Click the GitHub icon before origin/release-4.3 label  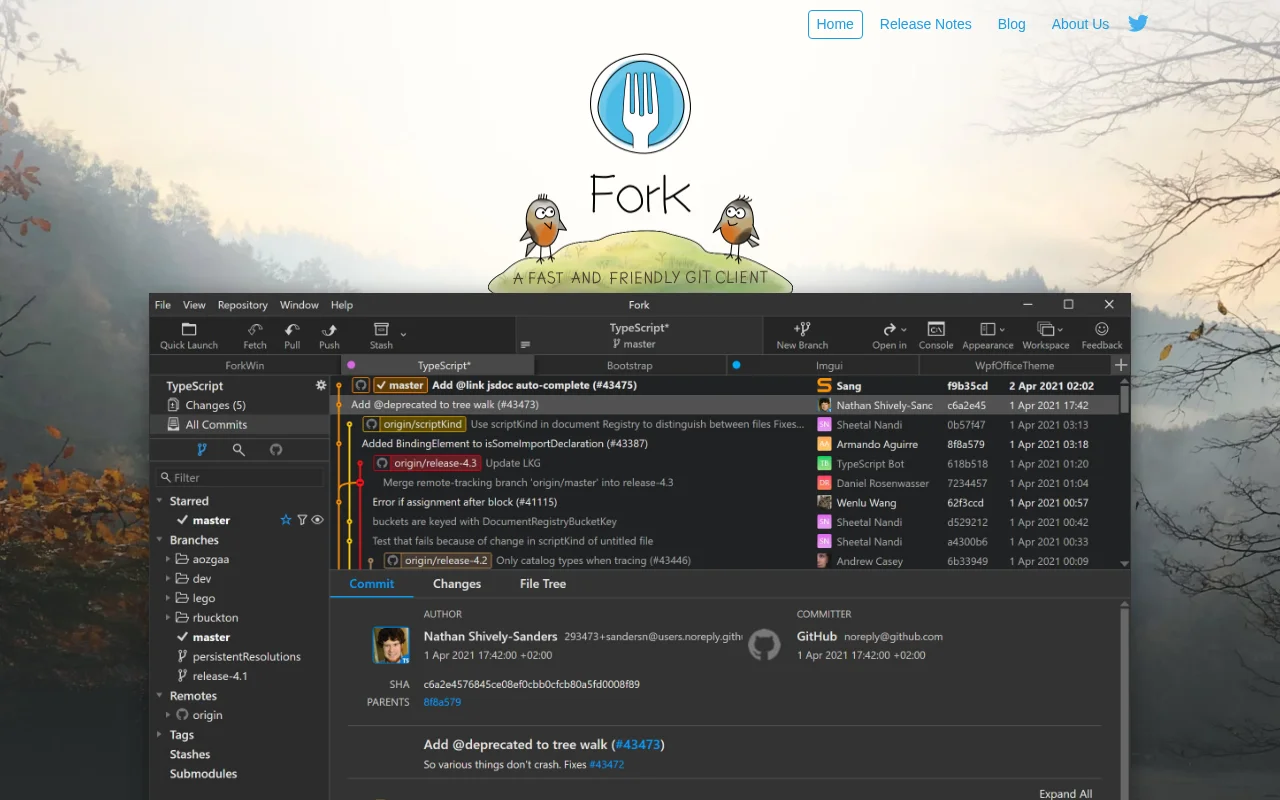(x=382, y=463)
